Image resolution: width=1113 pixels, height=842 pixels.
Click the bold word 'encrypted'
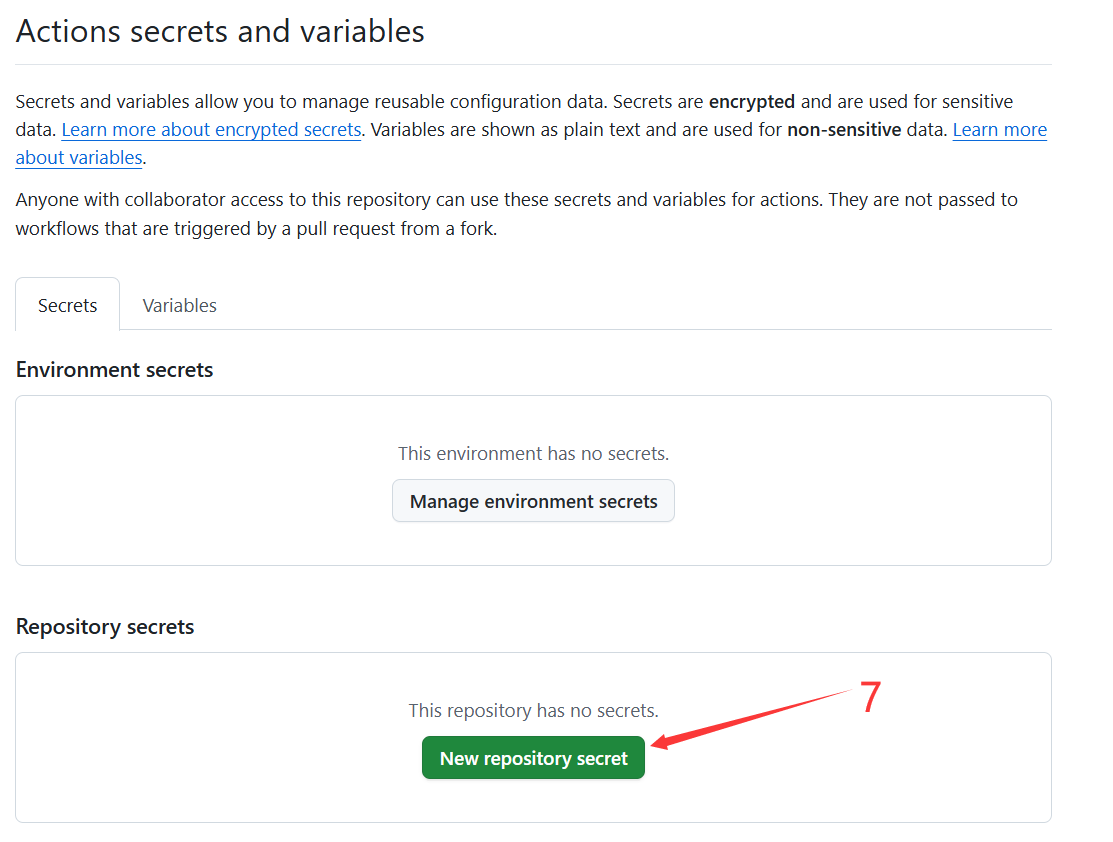(752, 102)
